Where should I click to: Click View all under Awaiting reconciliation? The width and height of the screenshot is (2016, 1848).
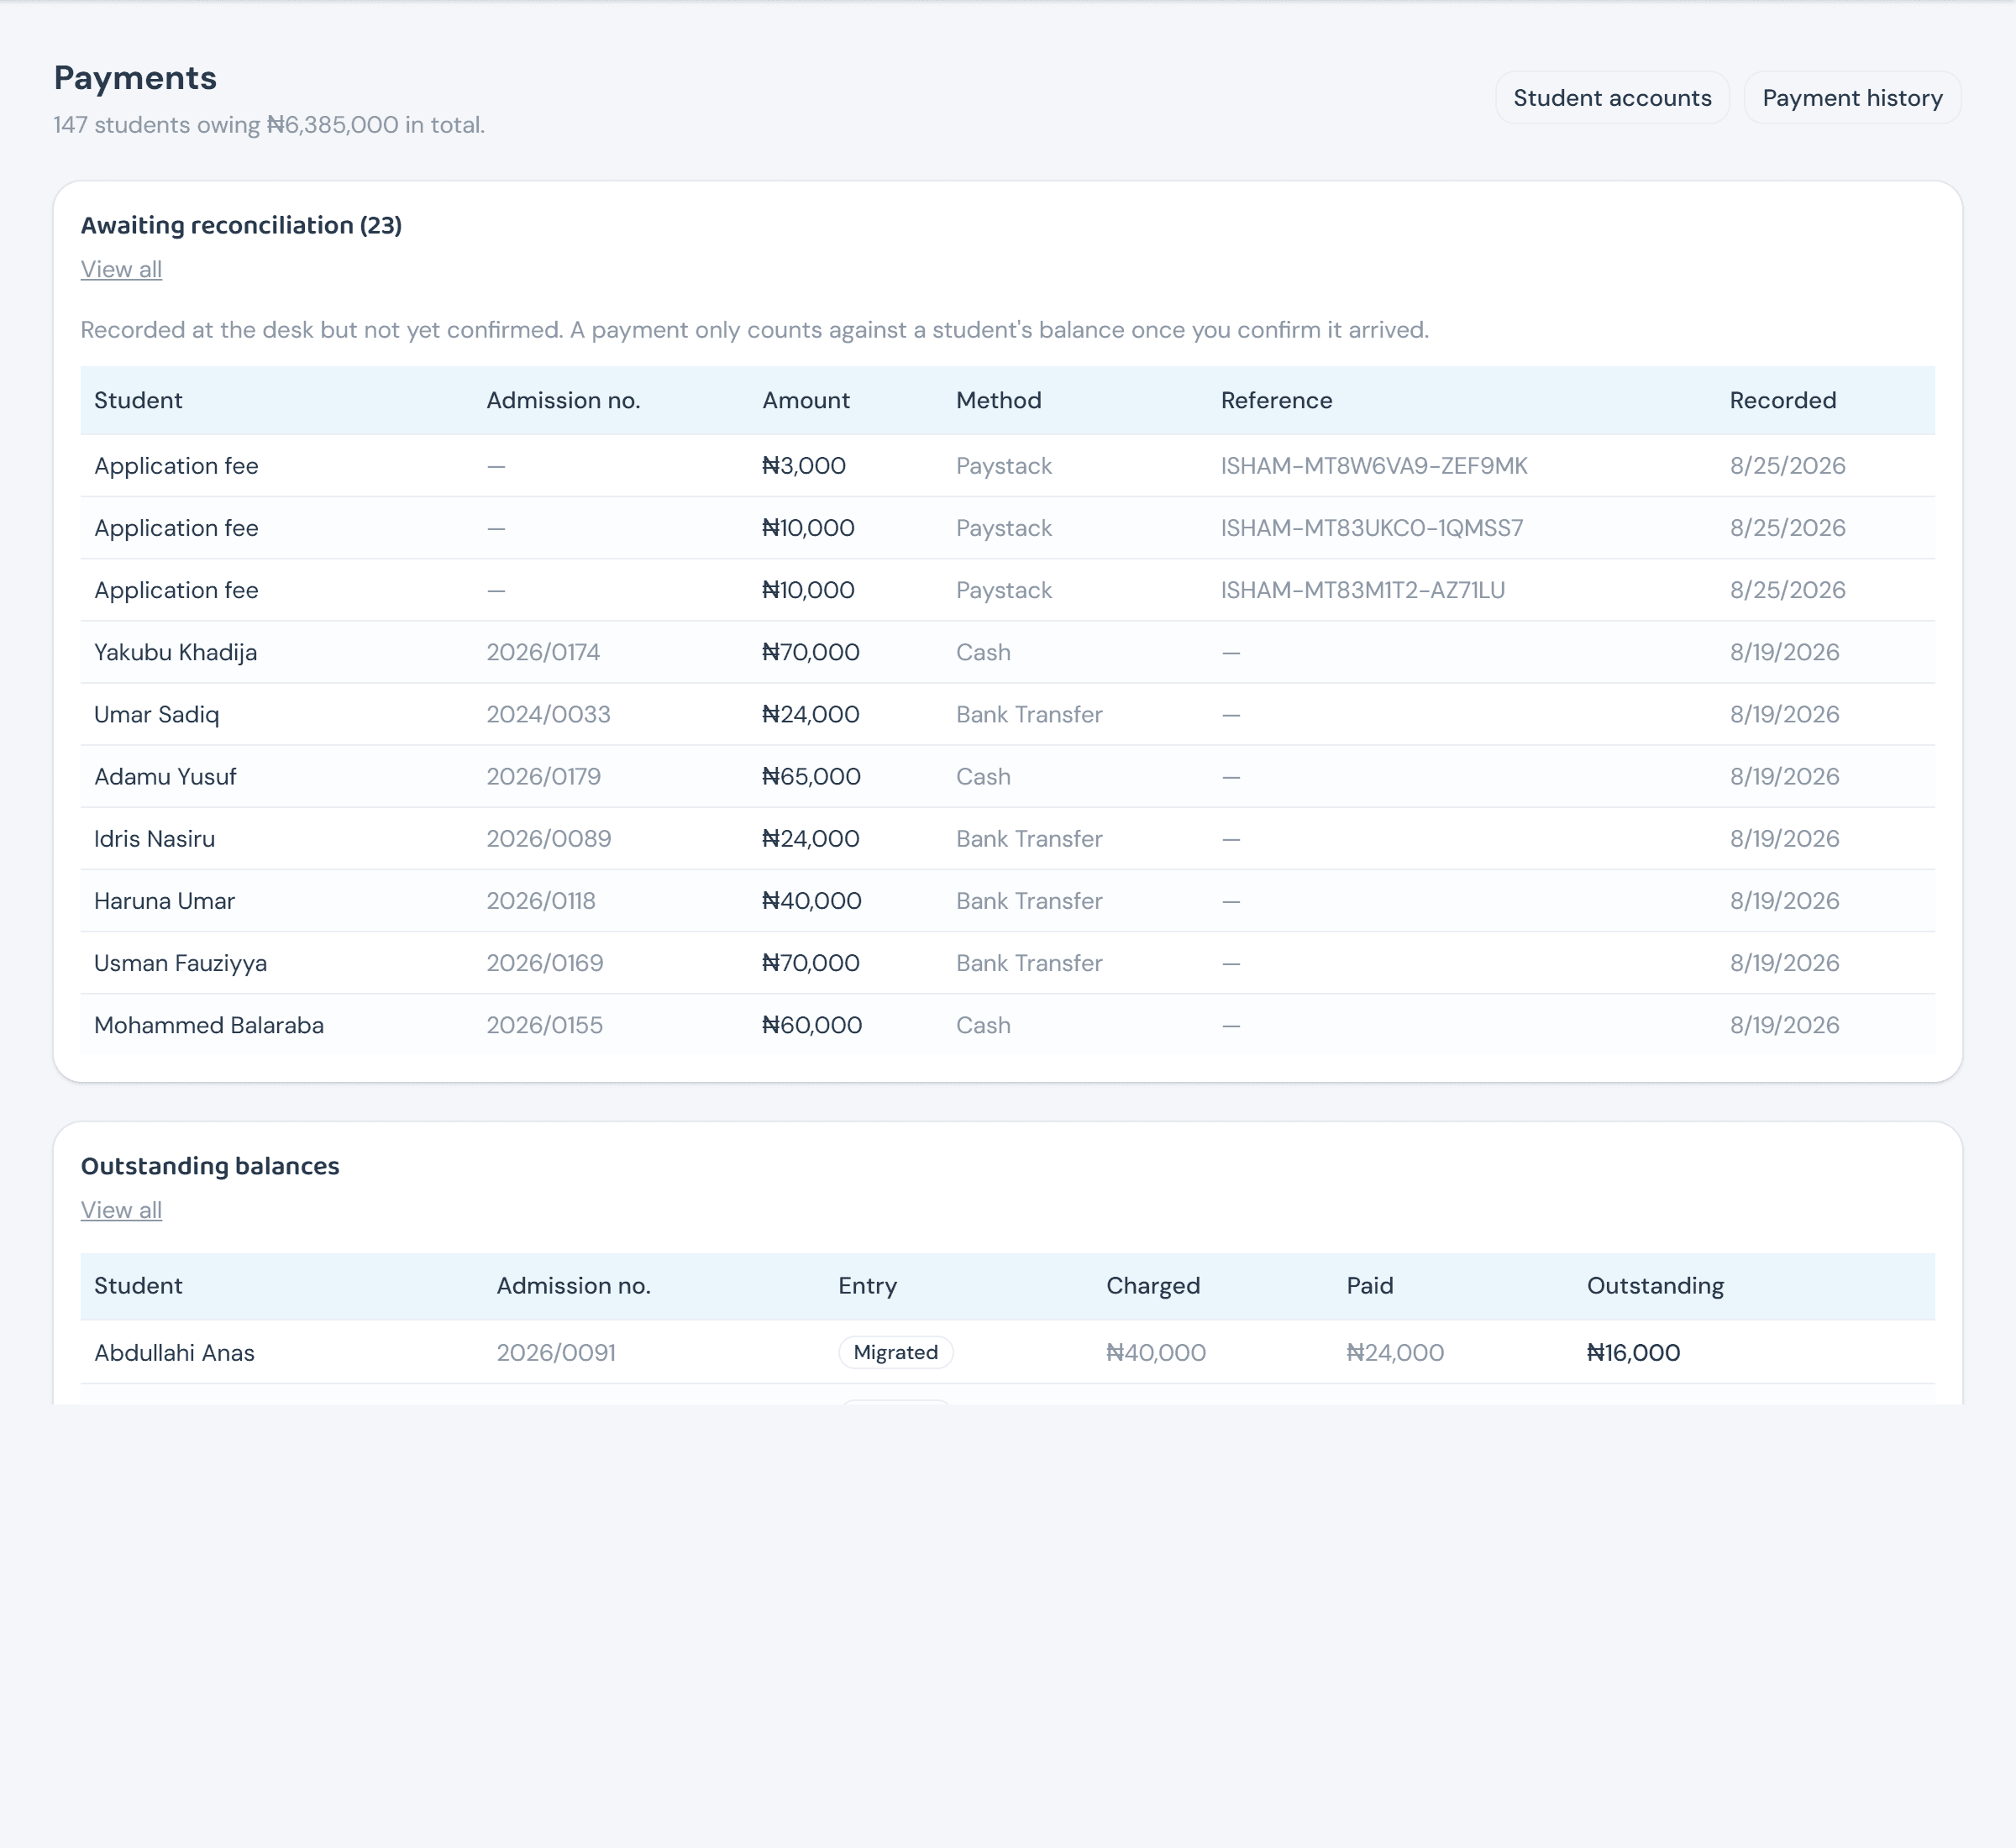pos(121,270)
